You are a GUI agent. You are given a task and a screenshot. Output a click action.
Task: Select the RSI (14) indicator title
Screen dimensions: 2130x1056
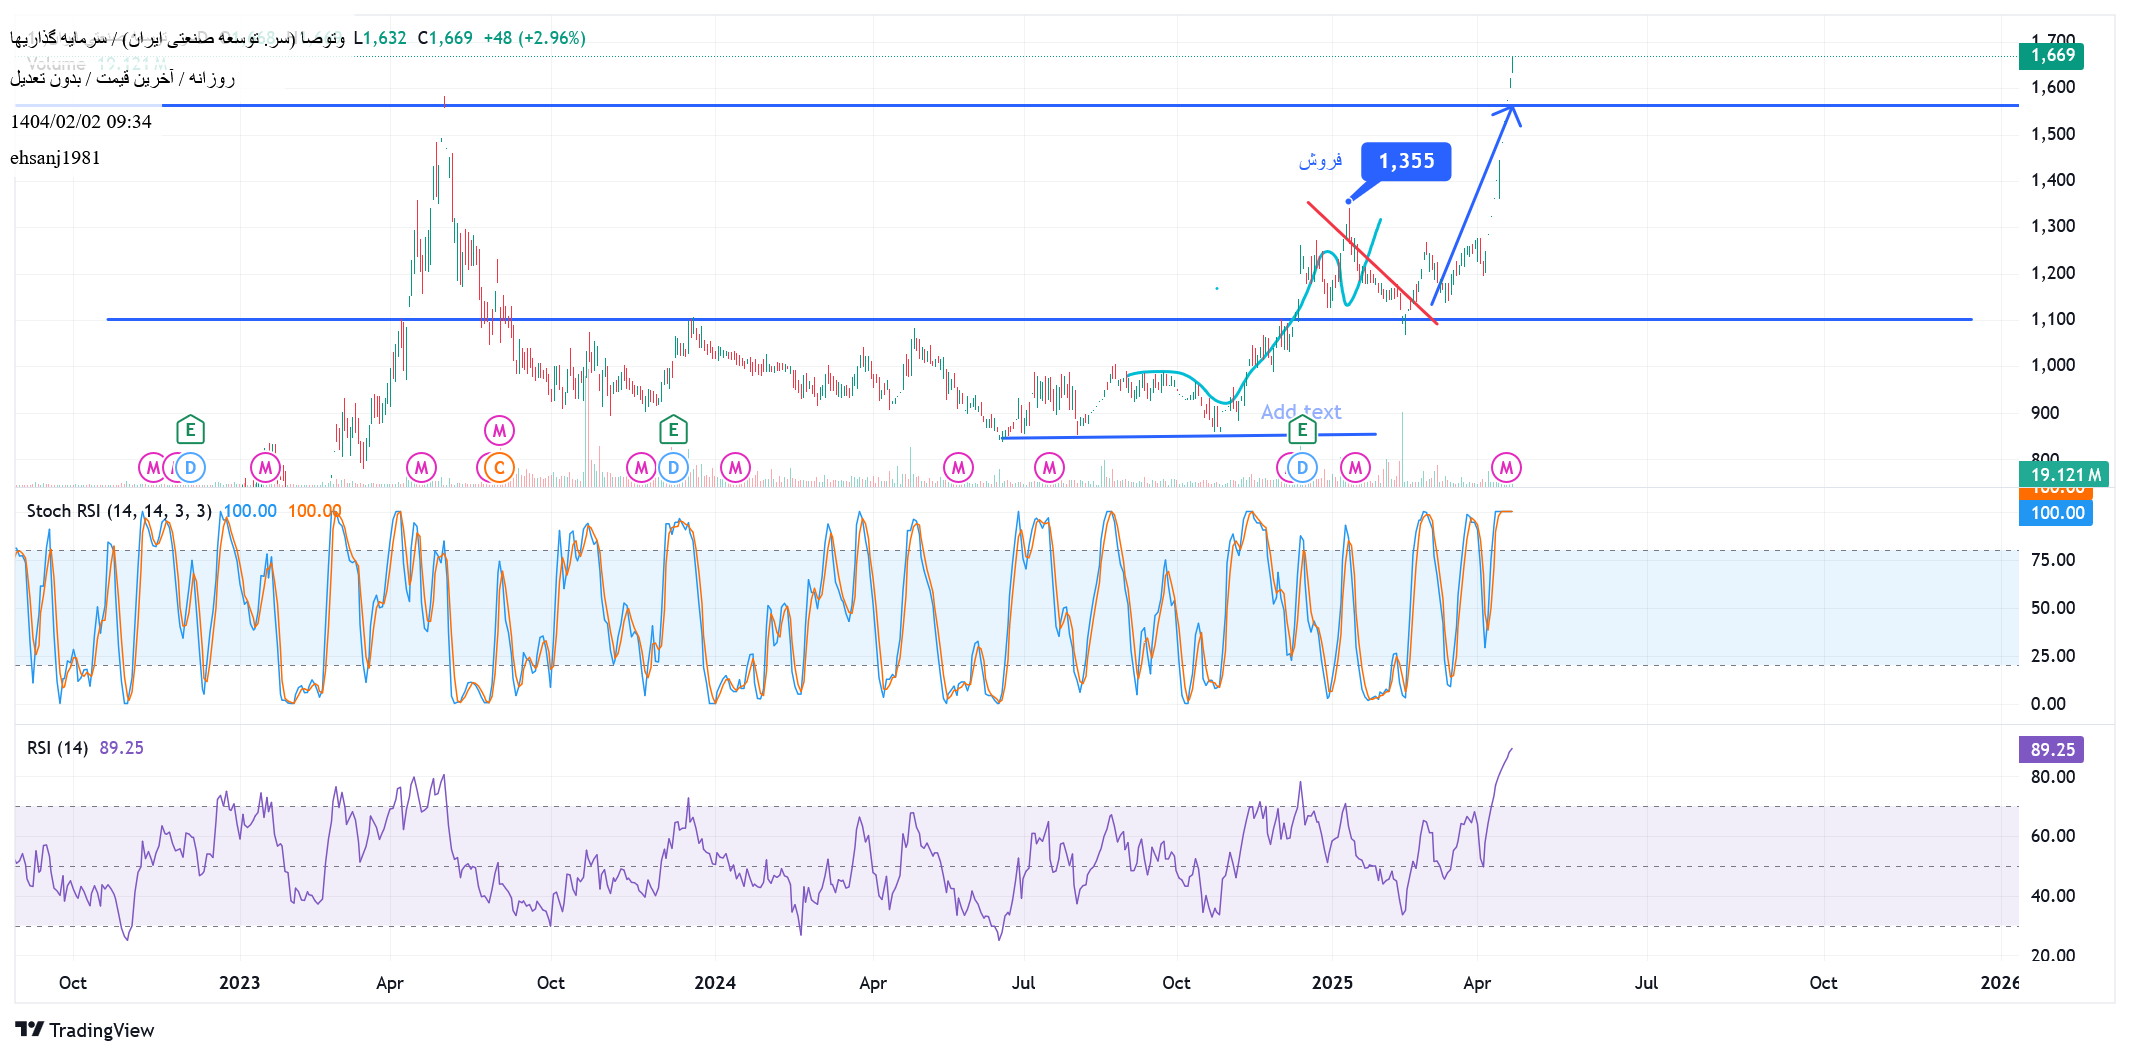pos(57,748)
